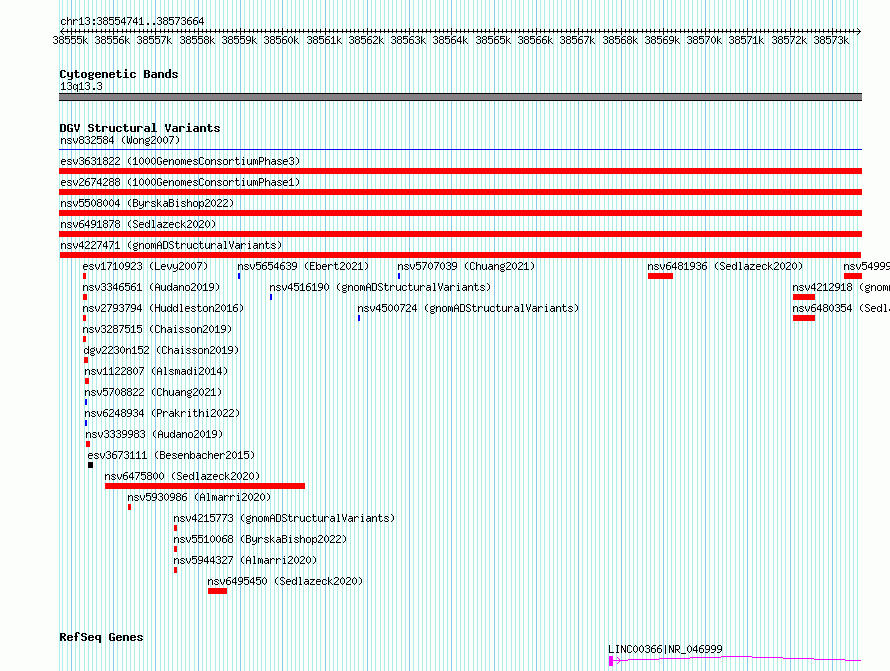Click the blue line of nsv832584
890x671 pixels.
(460, 150)
